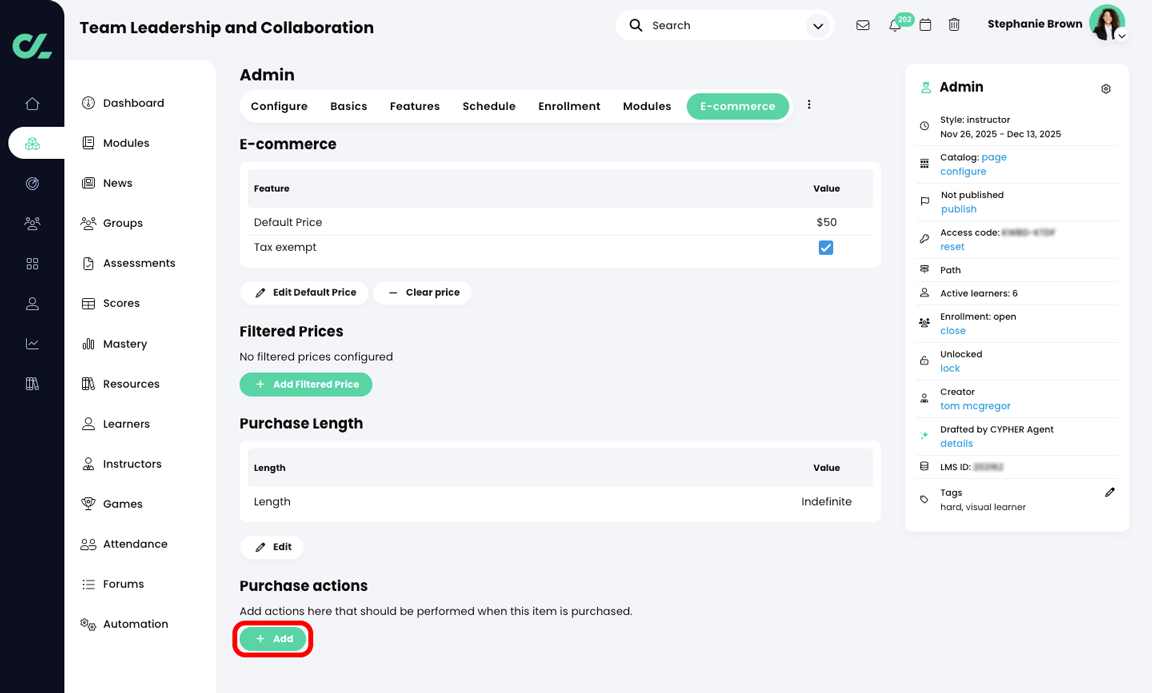The image size is (1152, 693).
Task: Open the publish link in the Admin panel
Action: [958, 208]
